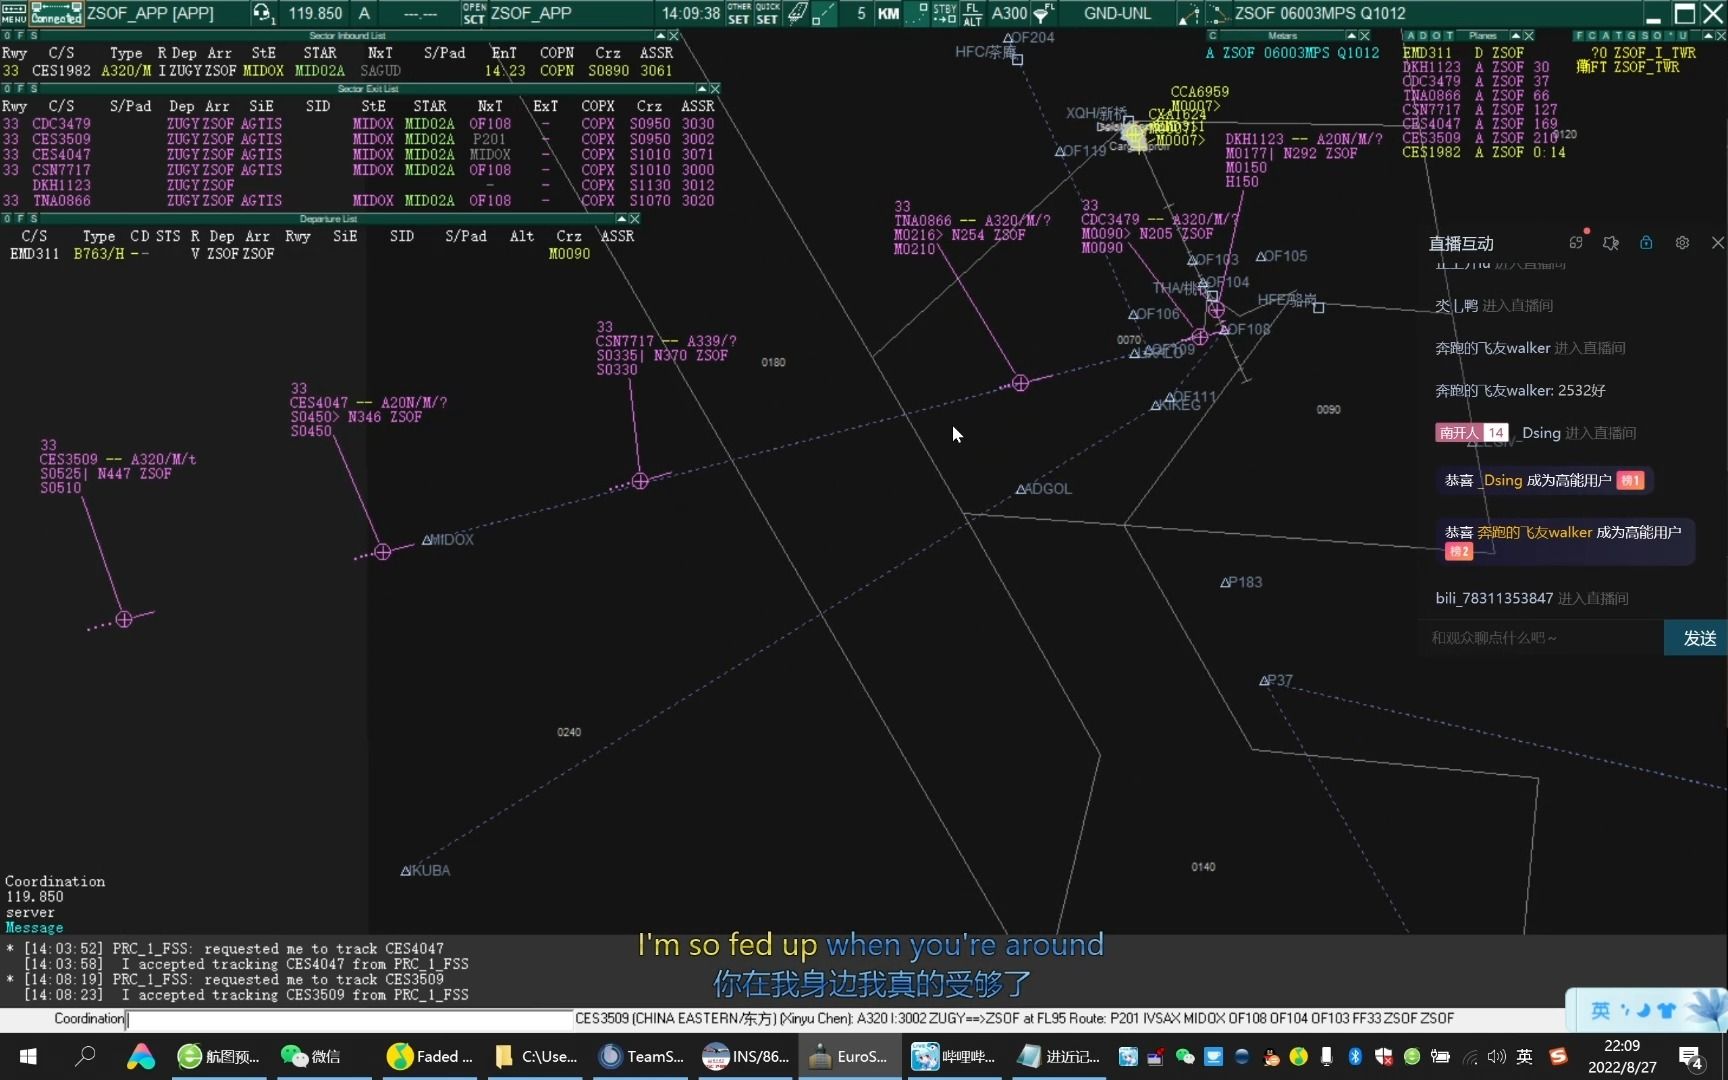The width and height of the screenshot is (1728, 1080).
Task: Open the Windows Start menu
Action: 28,1057
